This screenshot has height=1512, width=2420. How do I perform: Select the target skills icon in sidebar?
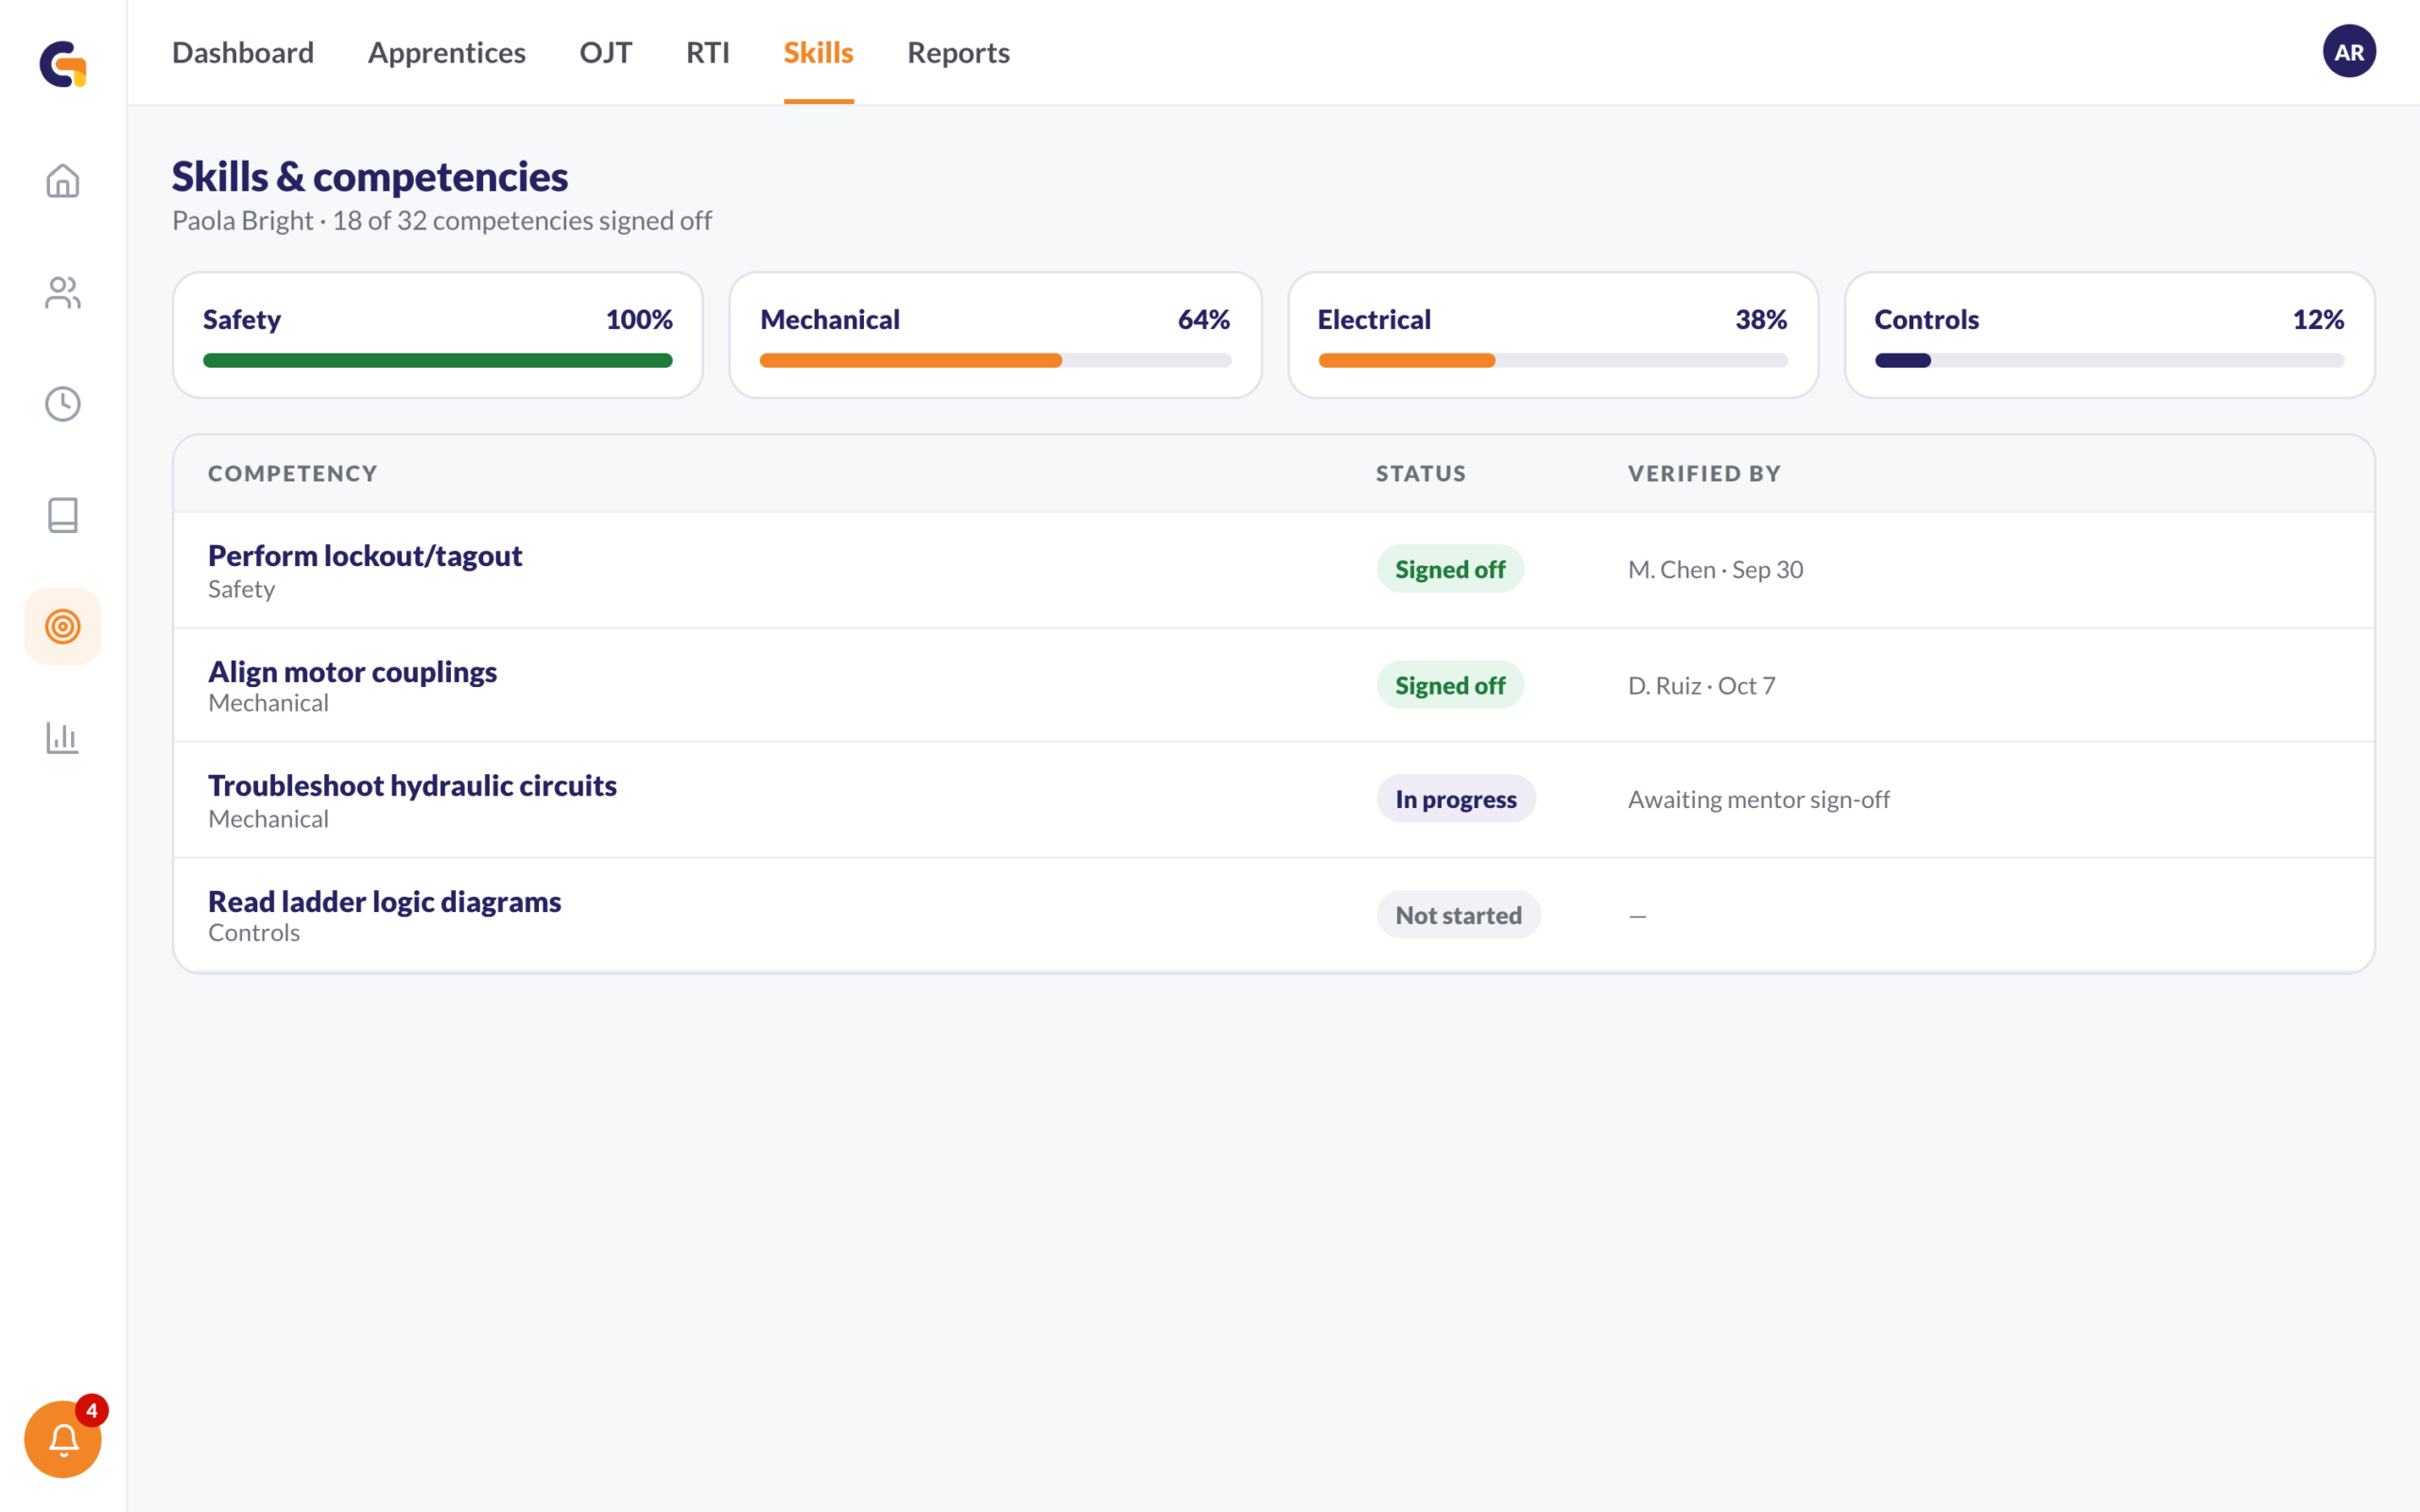click(x=63, y=627)
